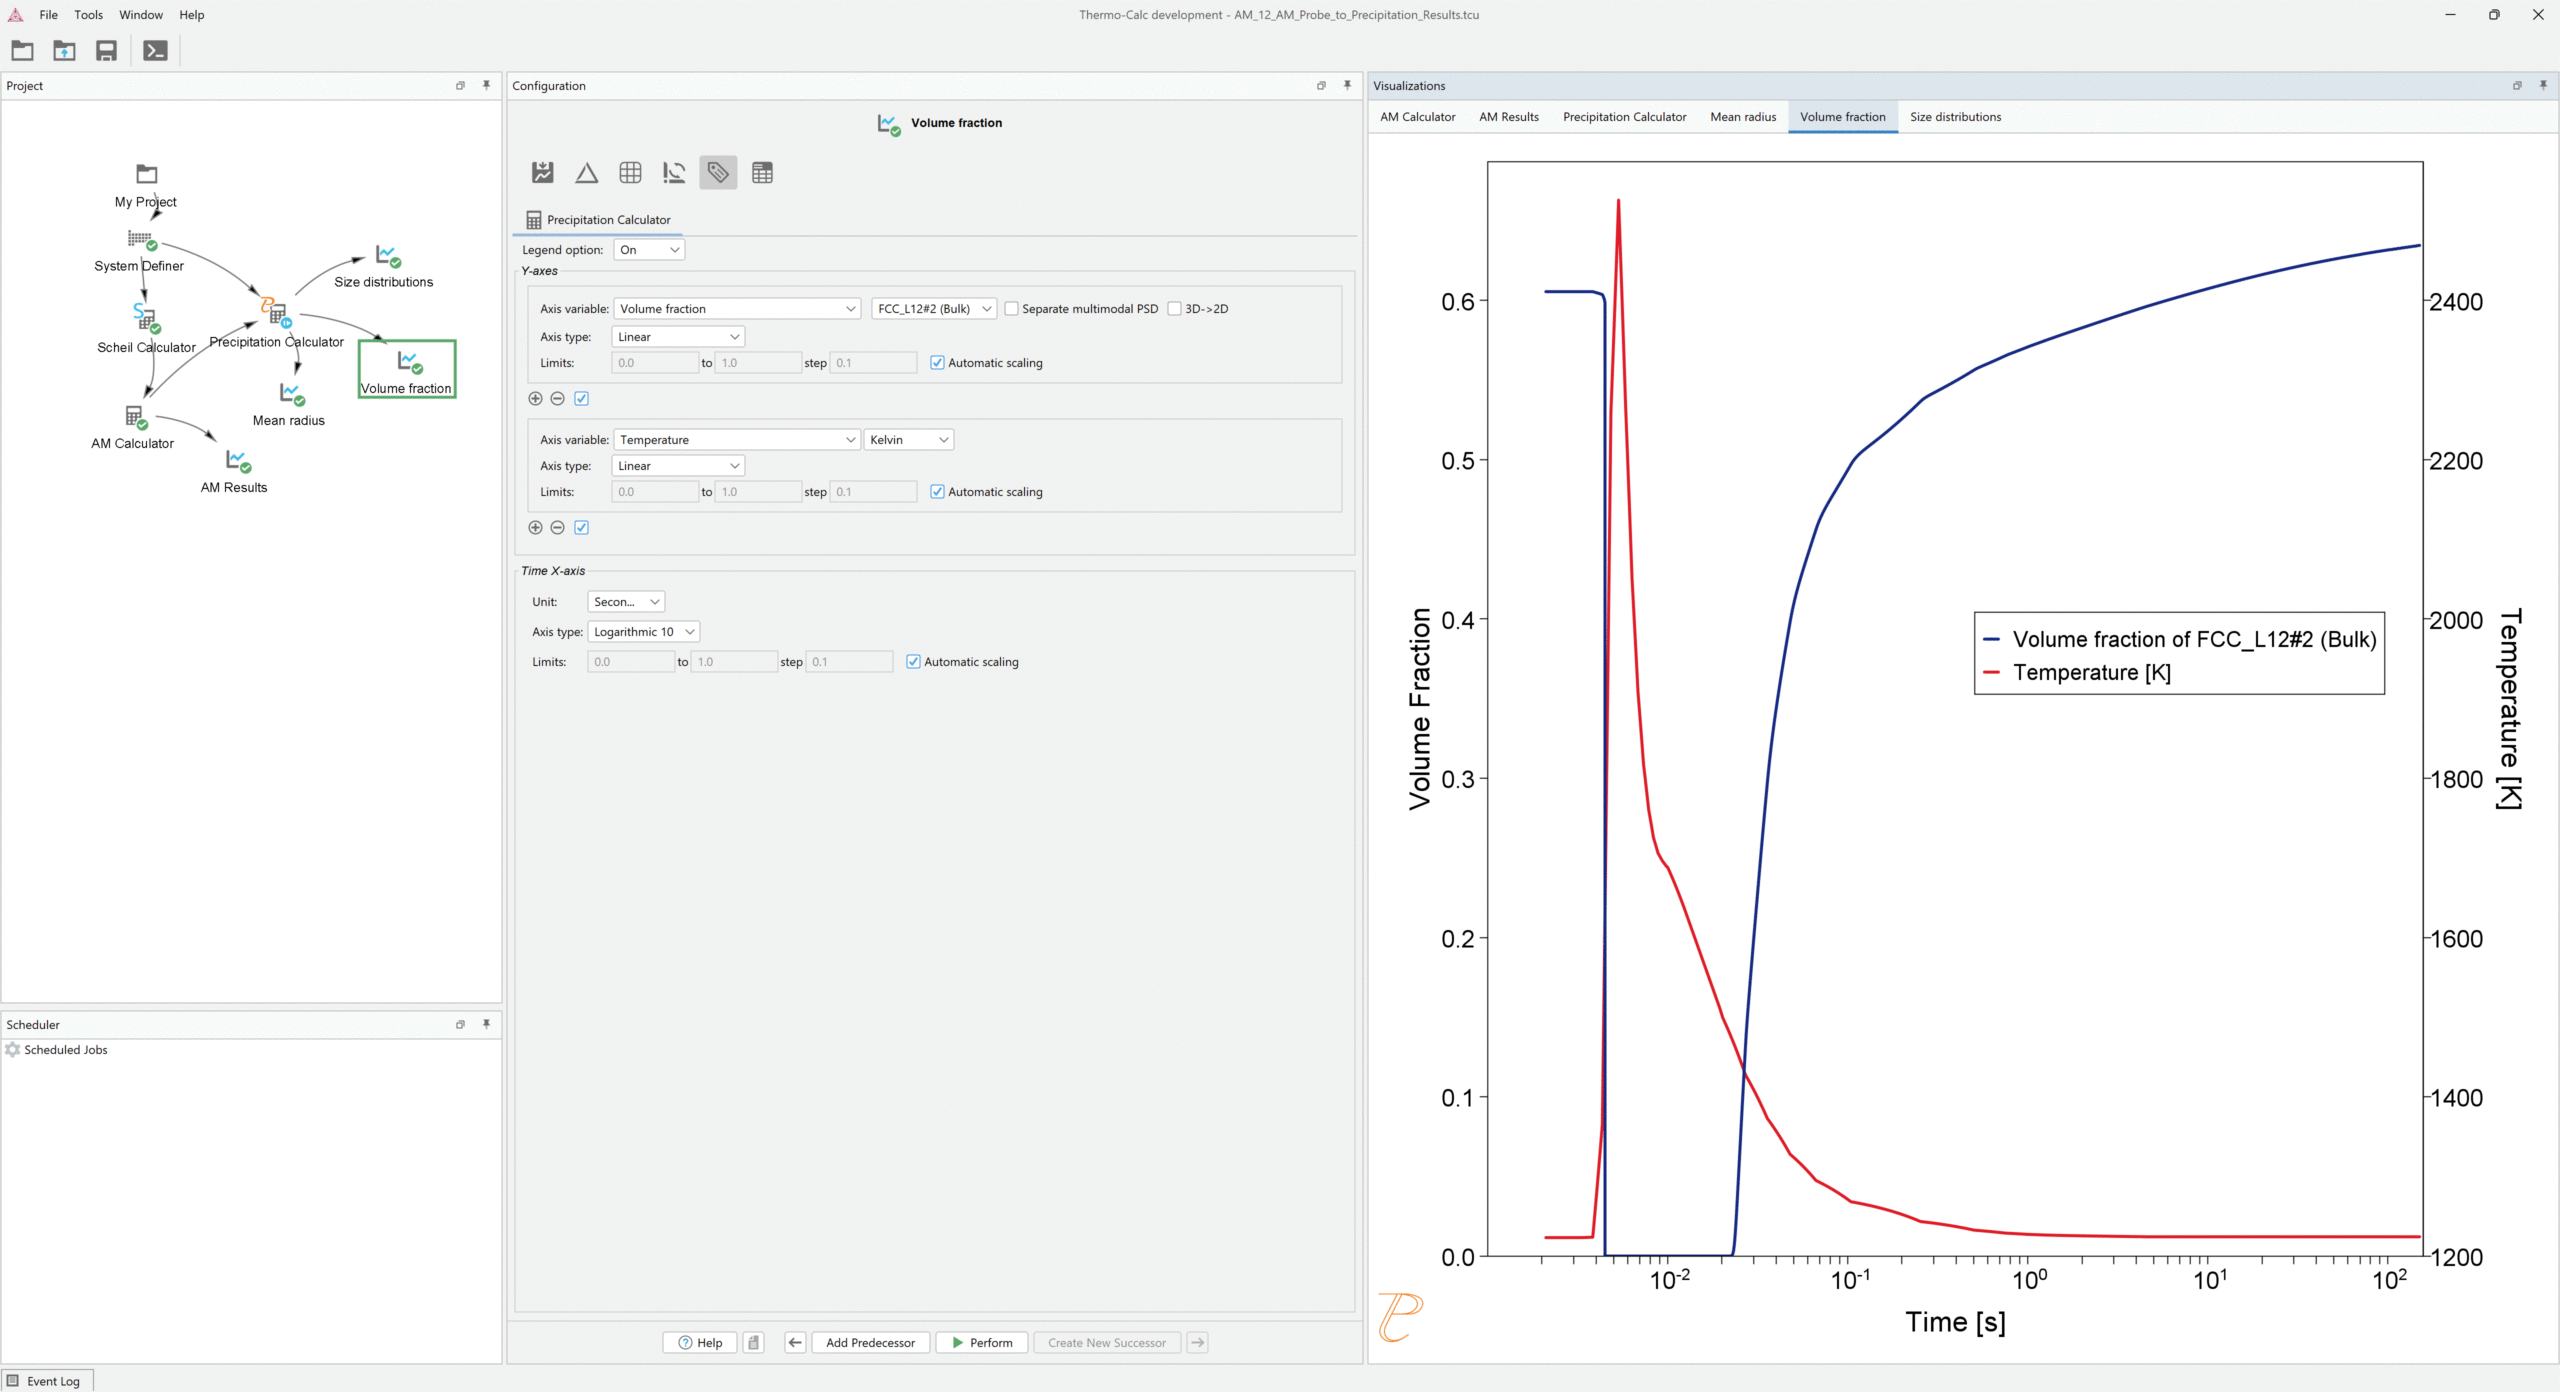Click the Add Predecessor button
The width and height of the screenshot is (2560, 1392).
click(x=870, y=1343)
